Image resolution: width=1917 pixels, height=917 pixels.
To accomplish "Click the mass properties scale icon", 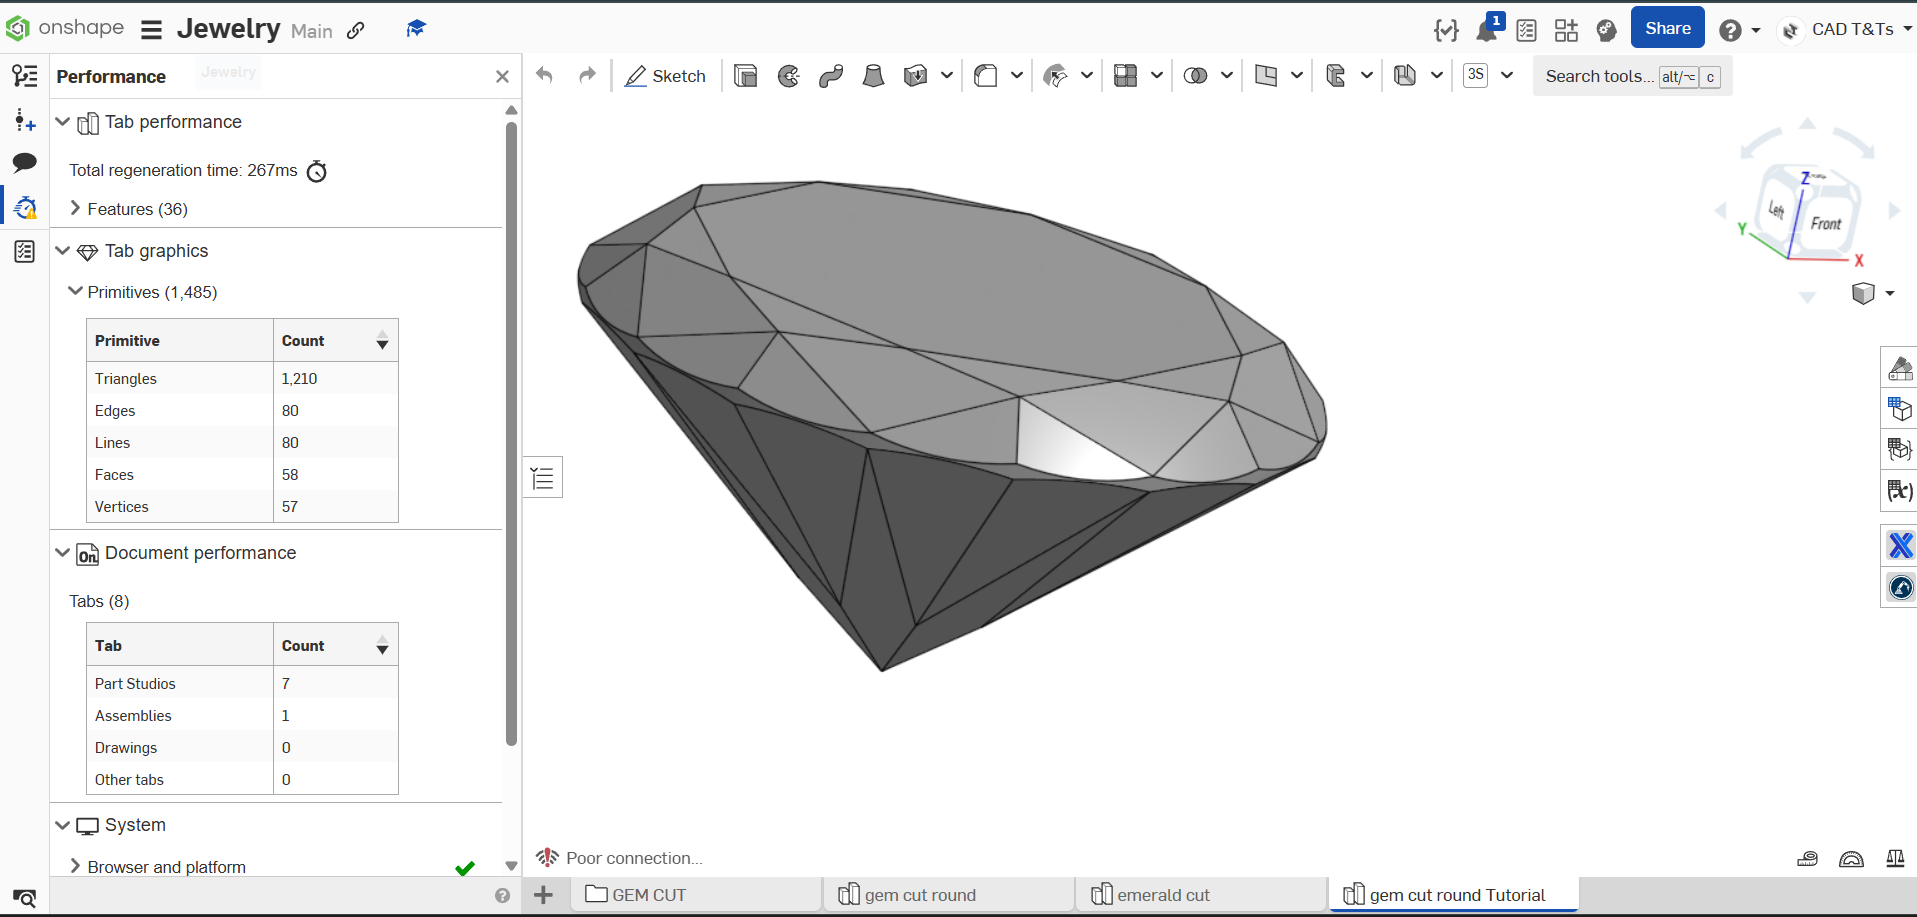I will tap(1895, 858).
